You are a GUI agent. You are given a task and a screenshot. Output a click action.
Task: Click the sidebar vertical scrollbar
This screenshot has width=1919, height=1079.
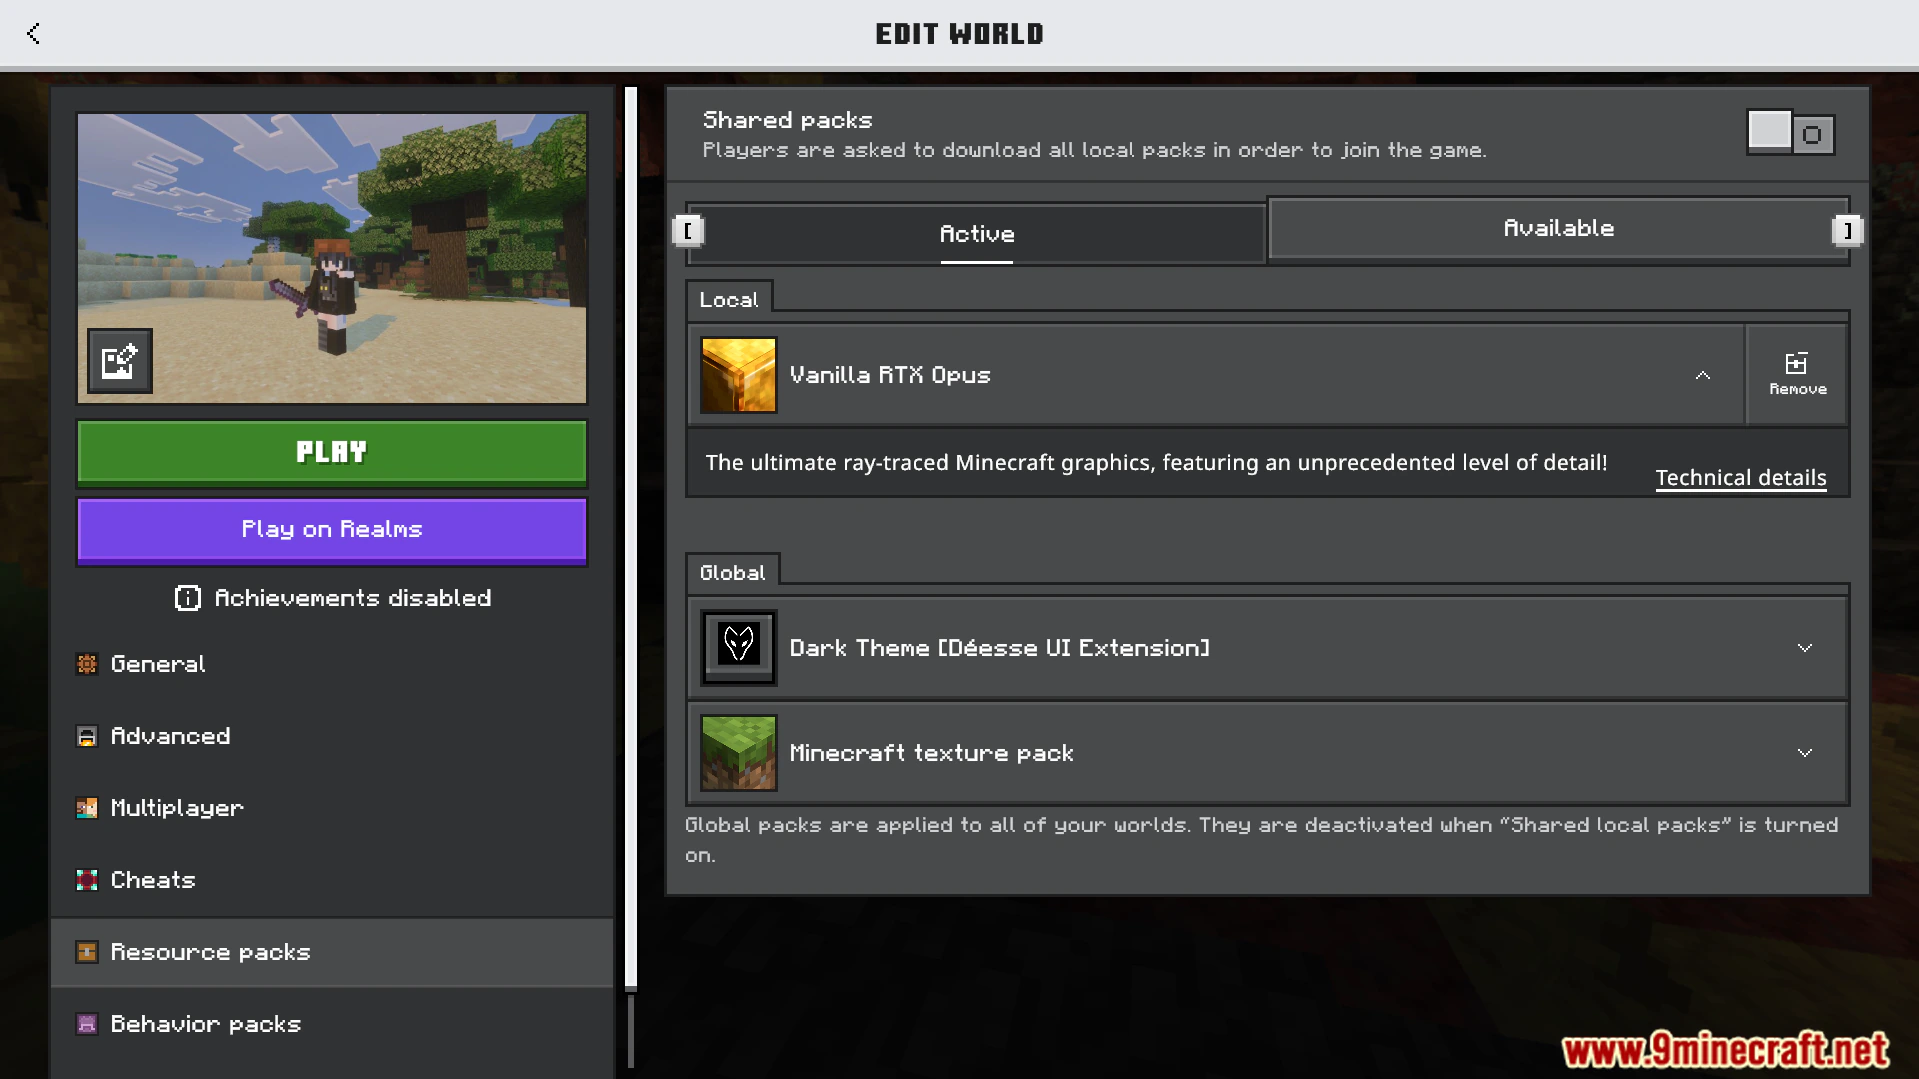point(631,538)
